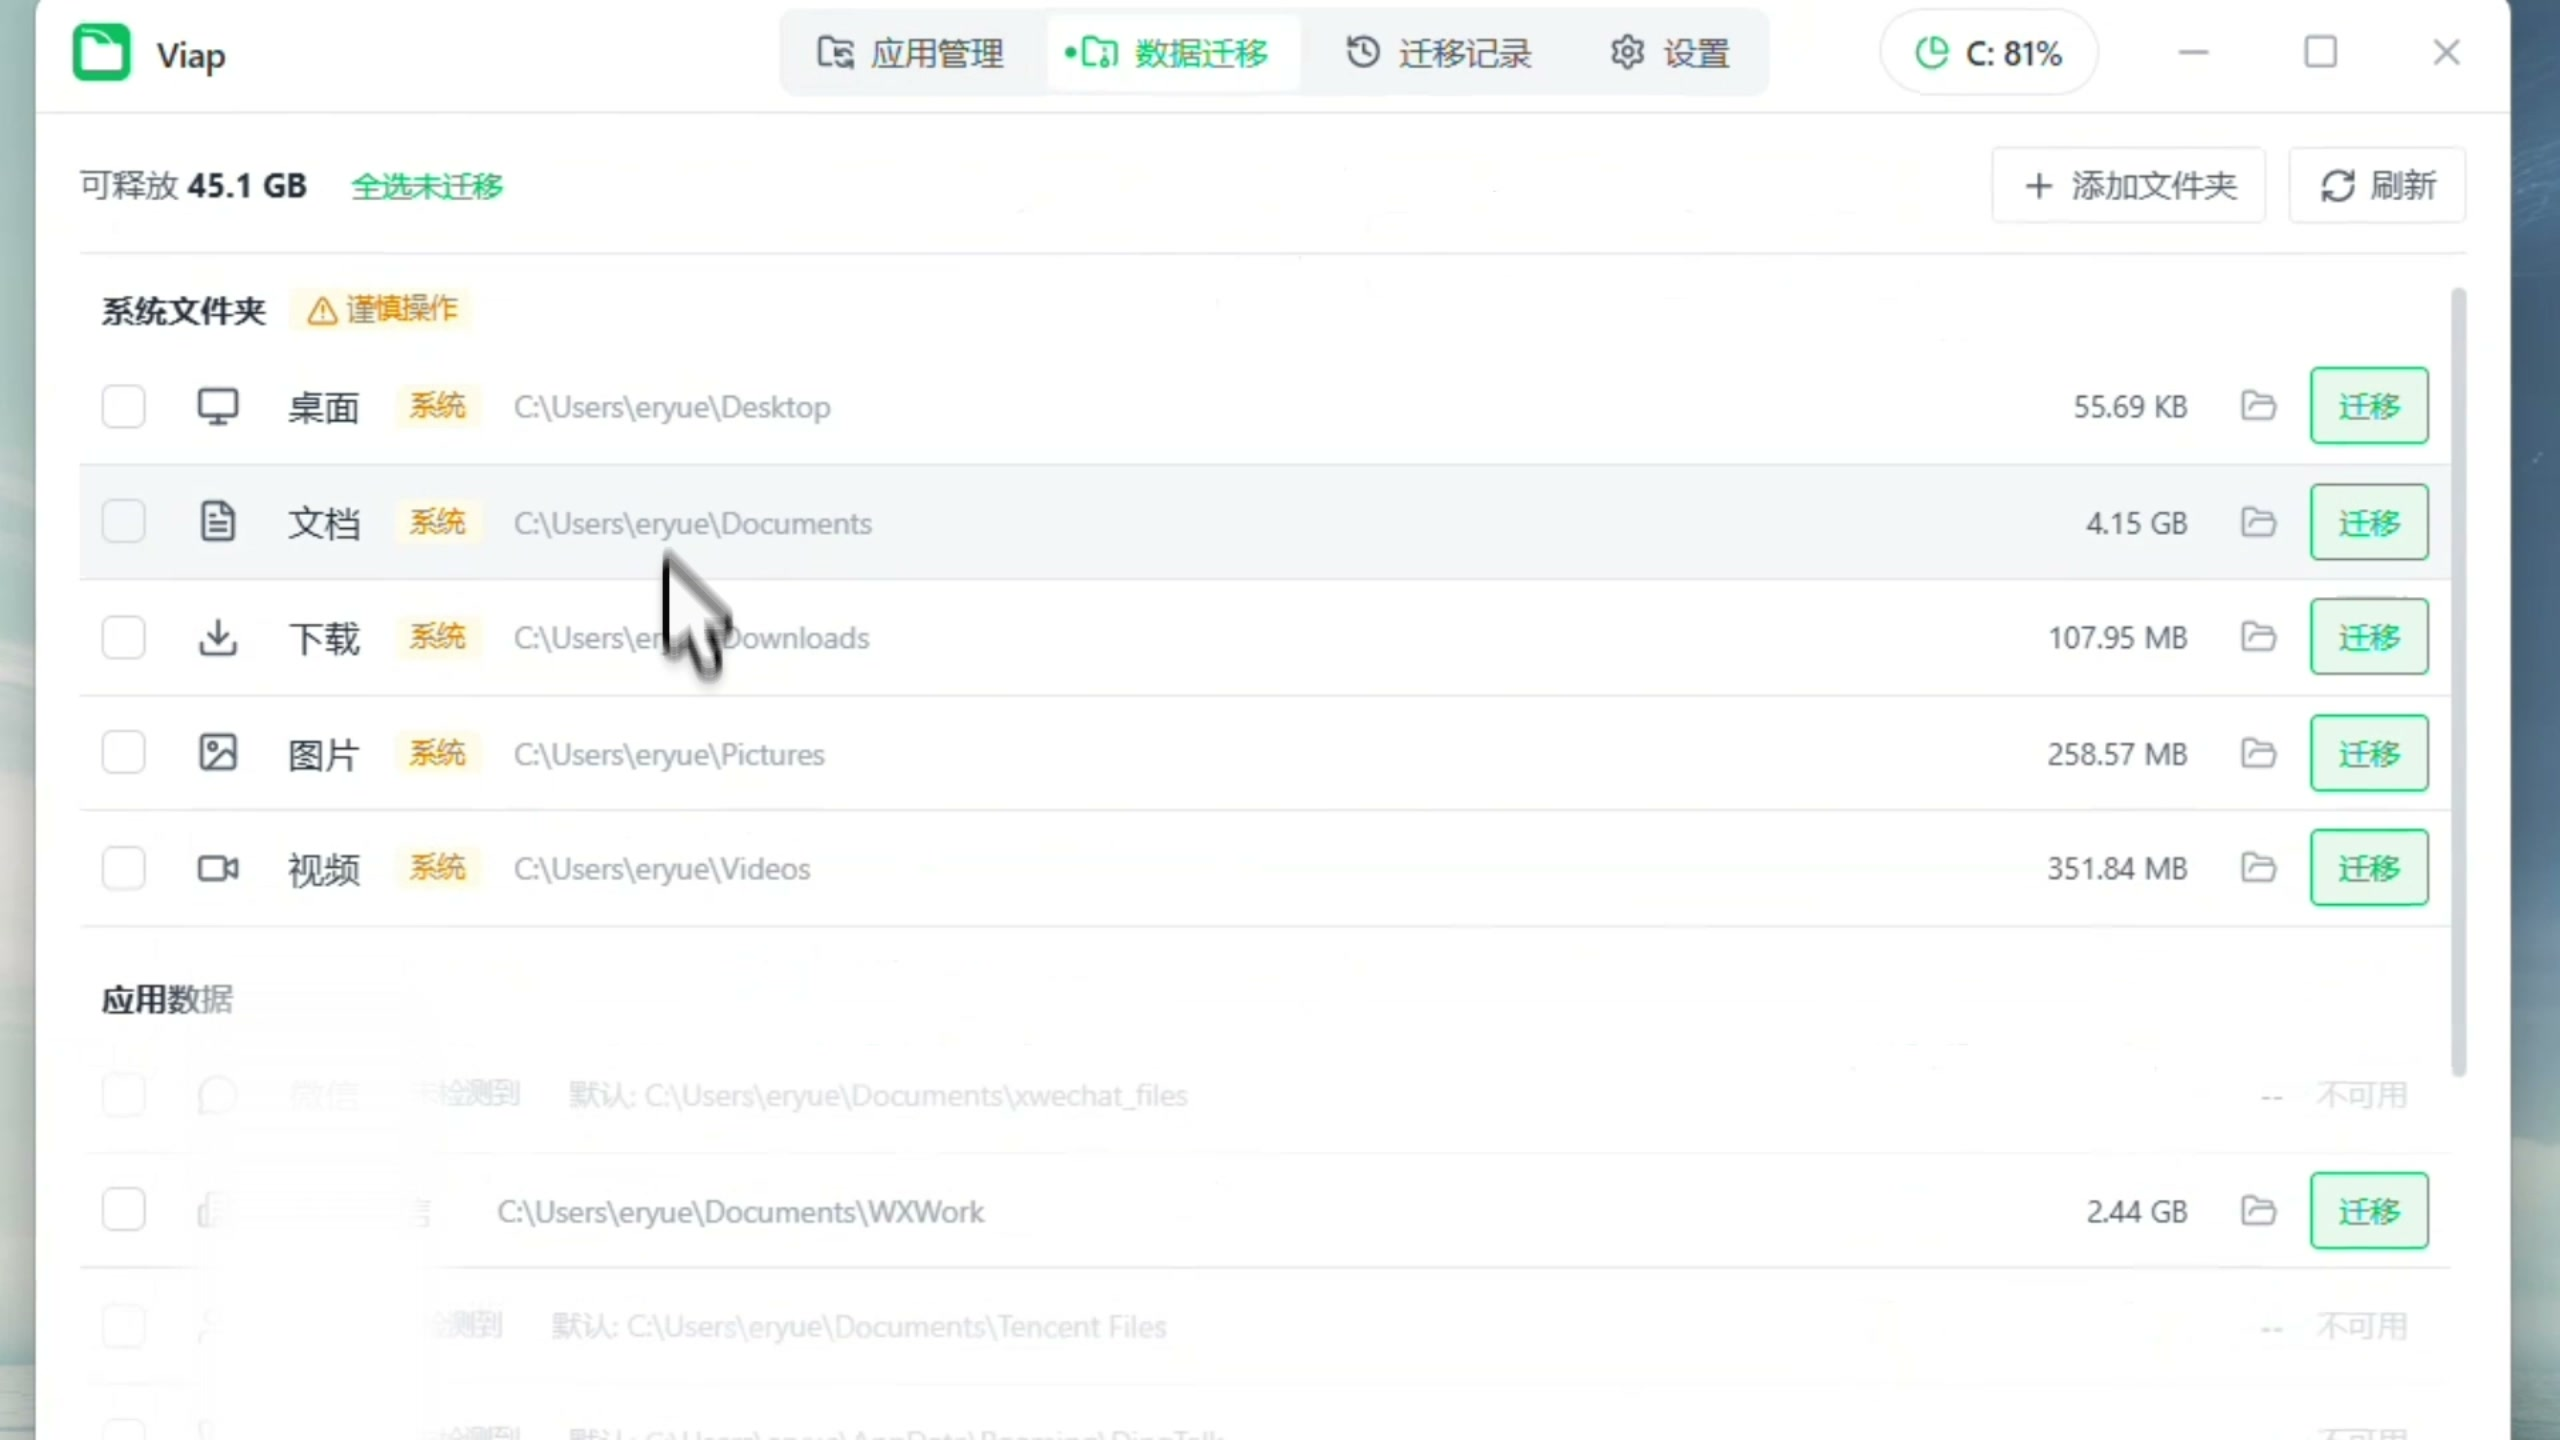The width and height of the screenshot is (2560, 1440).
Task: Check the 桌面 Desktop checkbox
Action: click(x=124, y=407)
